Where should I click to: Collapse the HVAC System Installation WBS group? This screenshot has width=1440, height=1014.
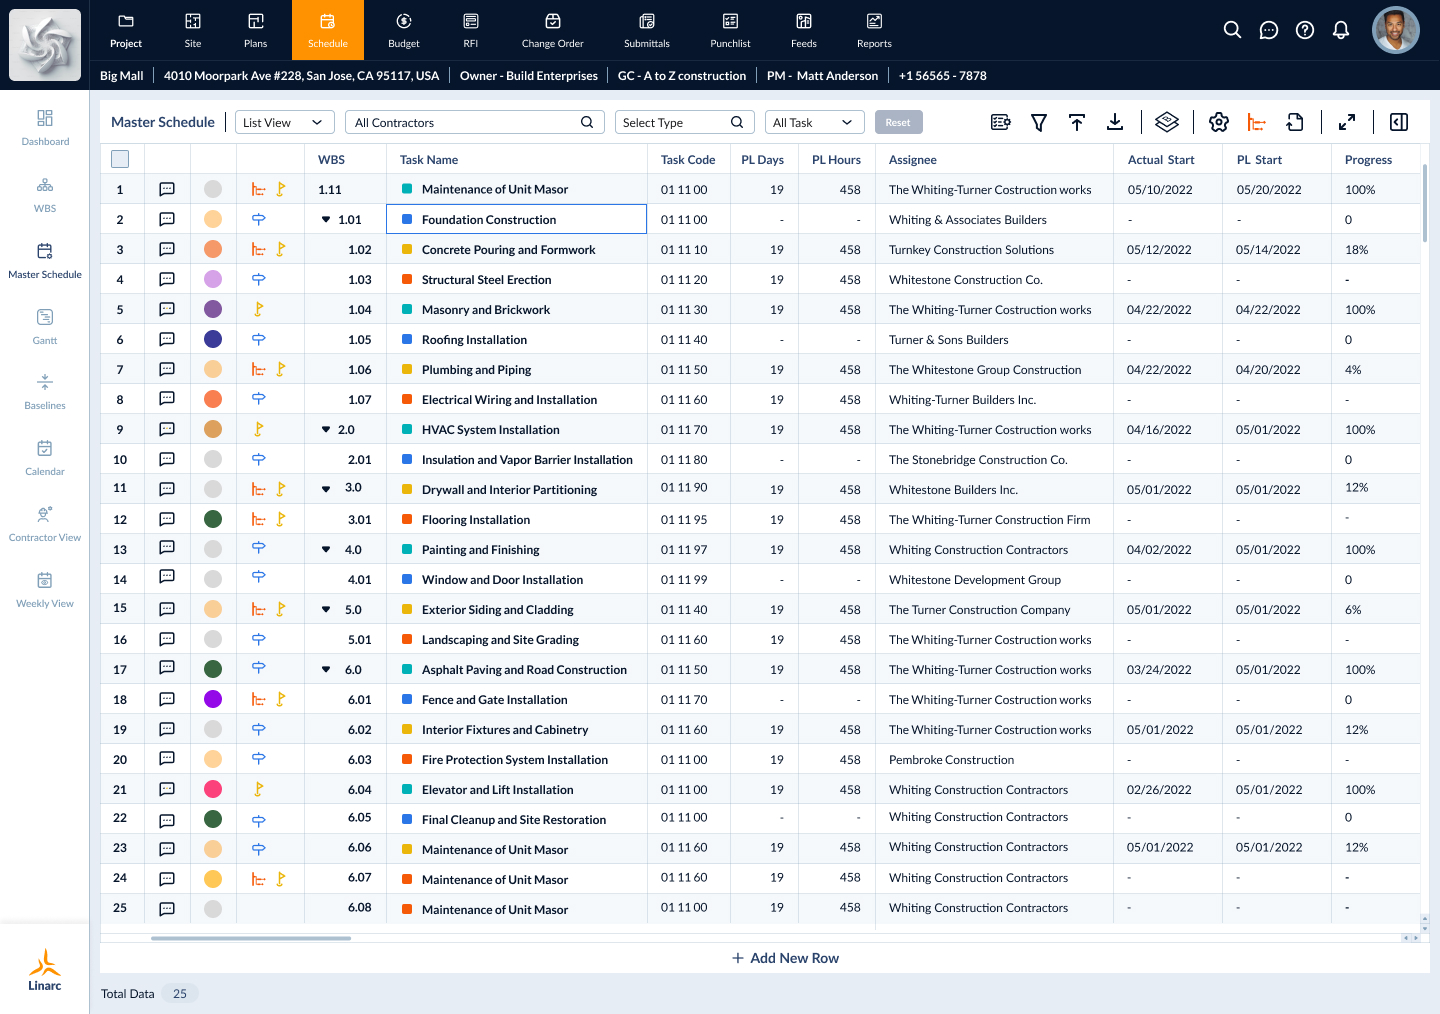coord(325,429)
